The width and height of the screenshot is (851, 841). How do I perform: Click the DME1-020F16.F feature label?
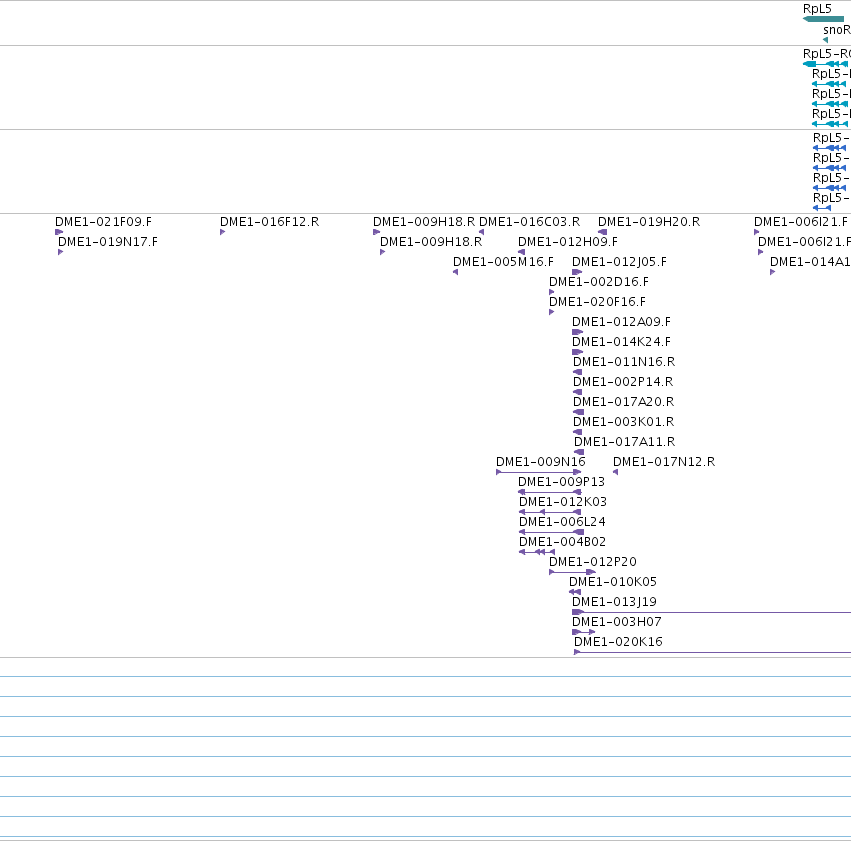coord(597,302)
